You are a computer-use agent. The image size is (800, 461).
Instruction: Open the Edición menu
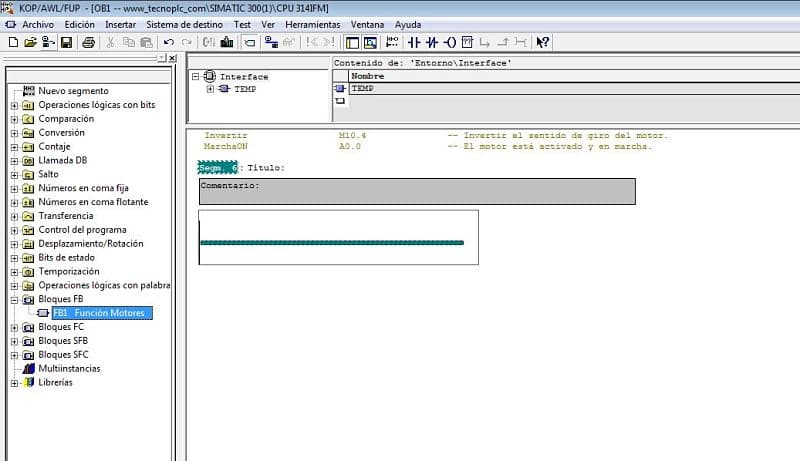click(x=80, y=24)
